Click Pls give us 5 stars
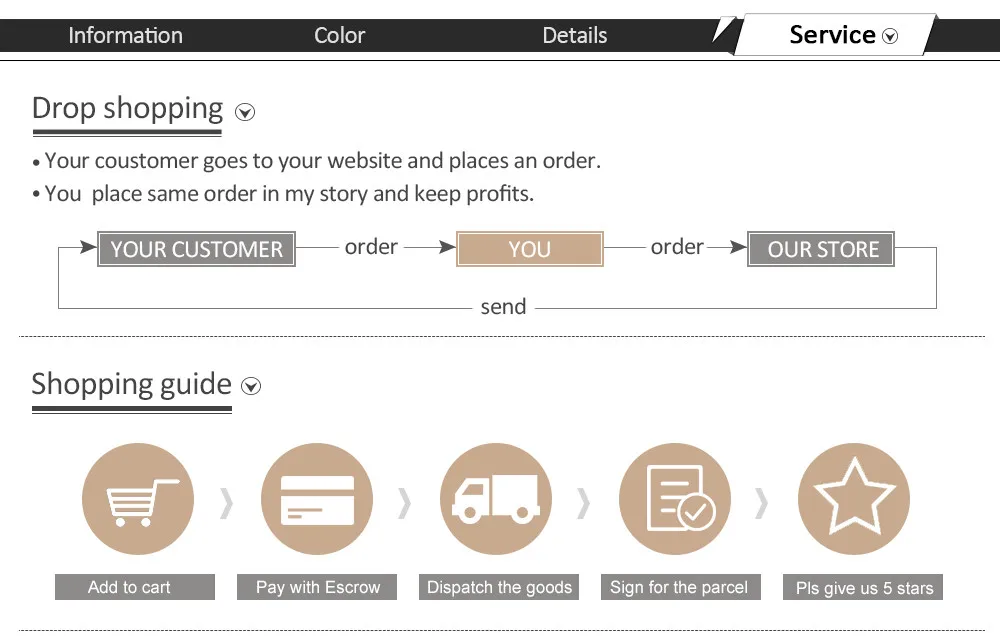 tap(863, 587)
